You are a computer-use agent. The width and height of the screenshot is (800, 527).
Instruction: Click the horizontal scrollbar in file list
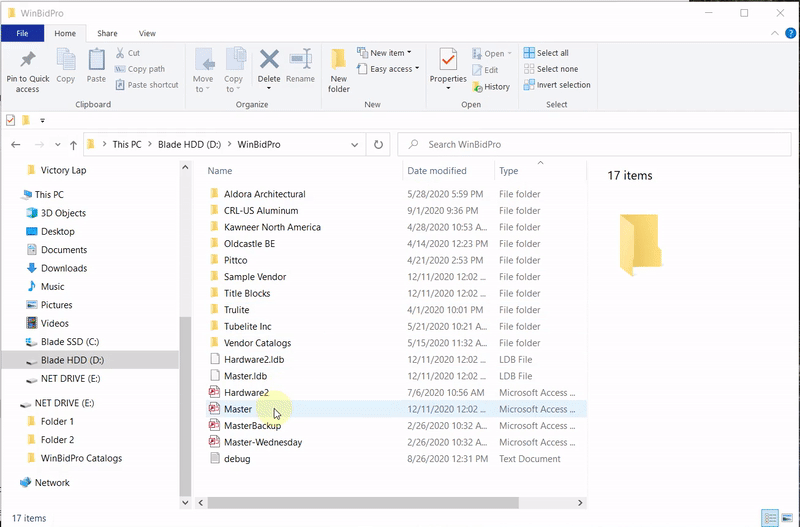pos(363,503)
